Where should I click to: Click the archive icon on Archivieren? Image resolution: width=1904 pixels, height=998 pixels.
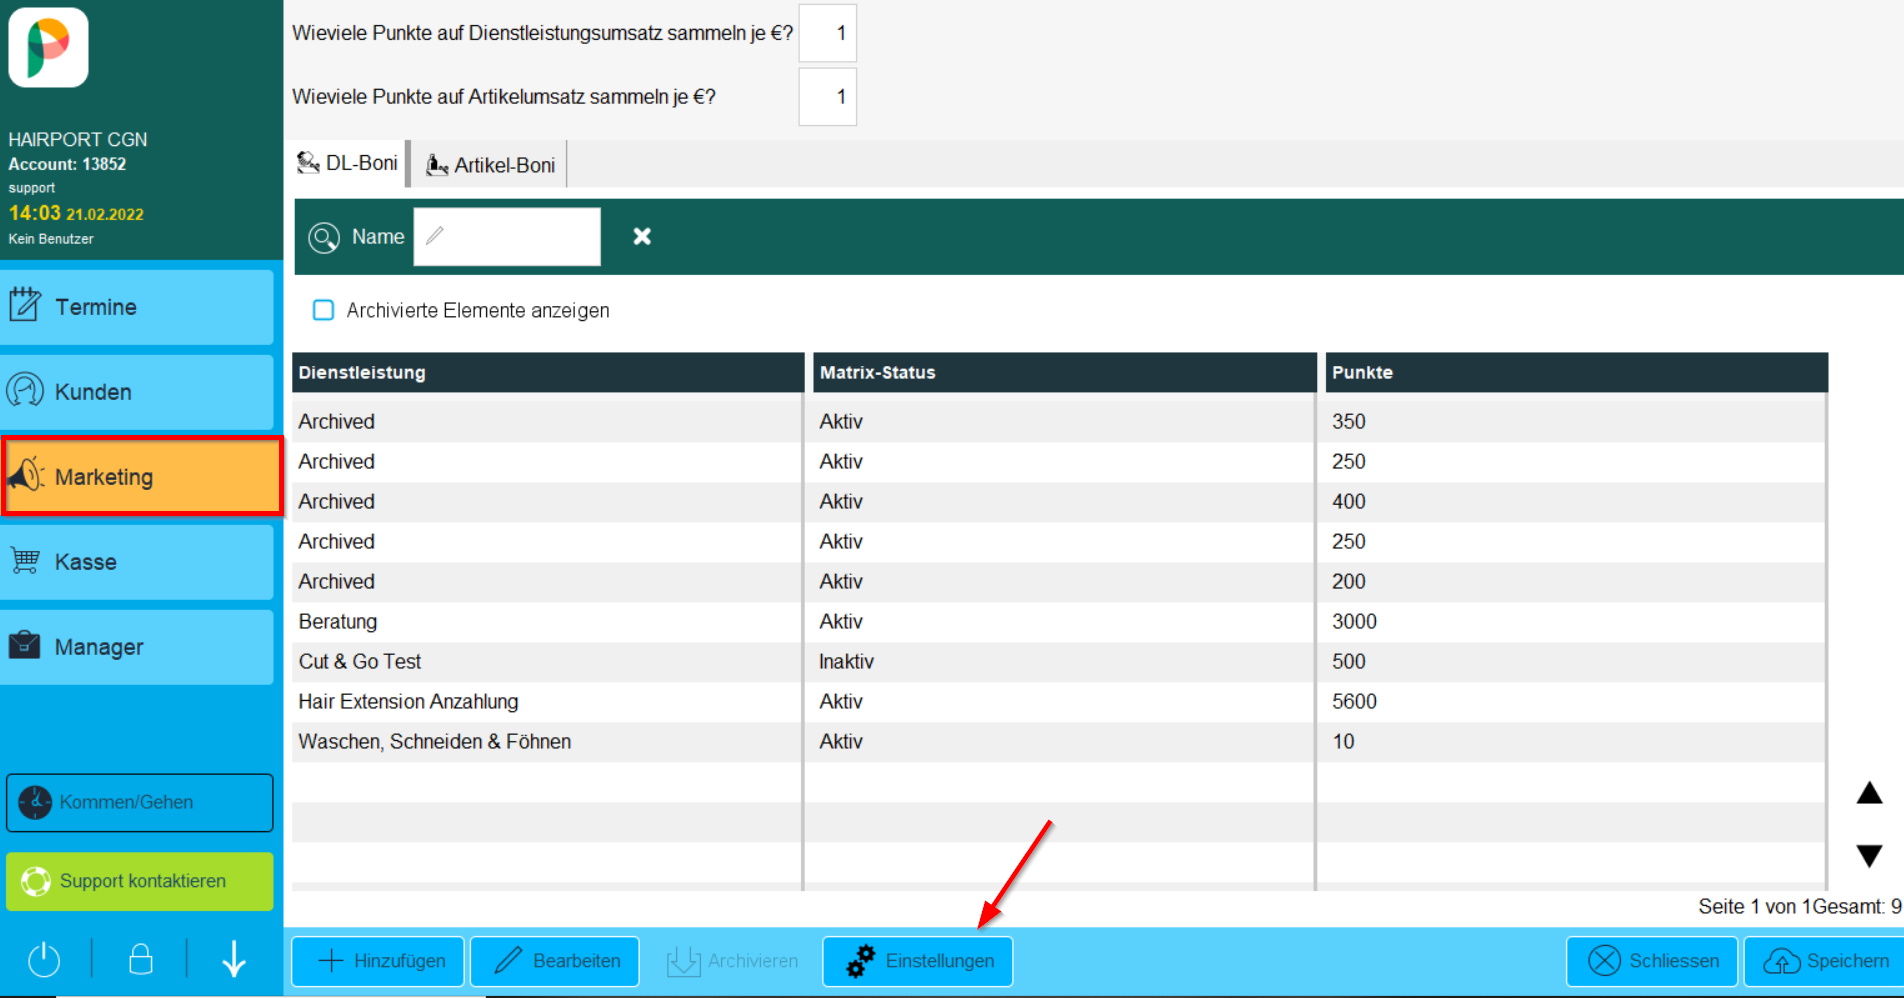684,962
